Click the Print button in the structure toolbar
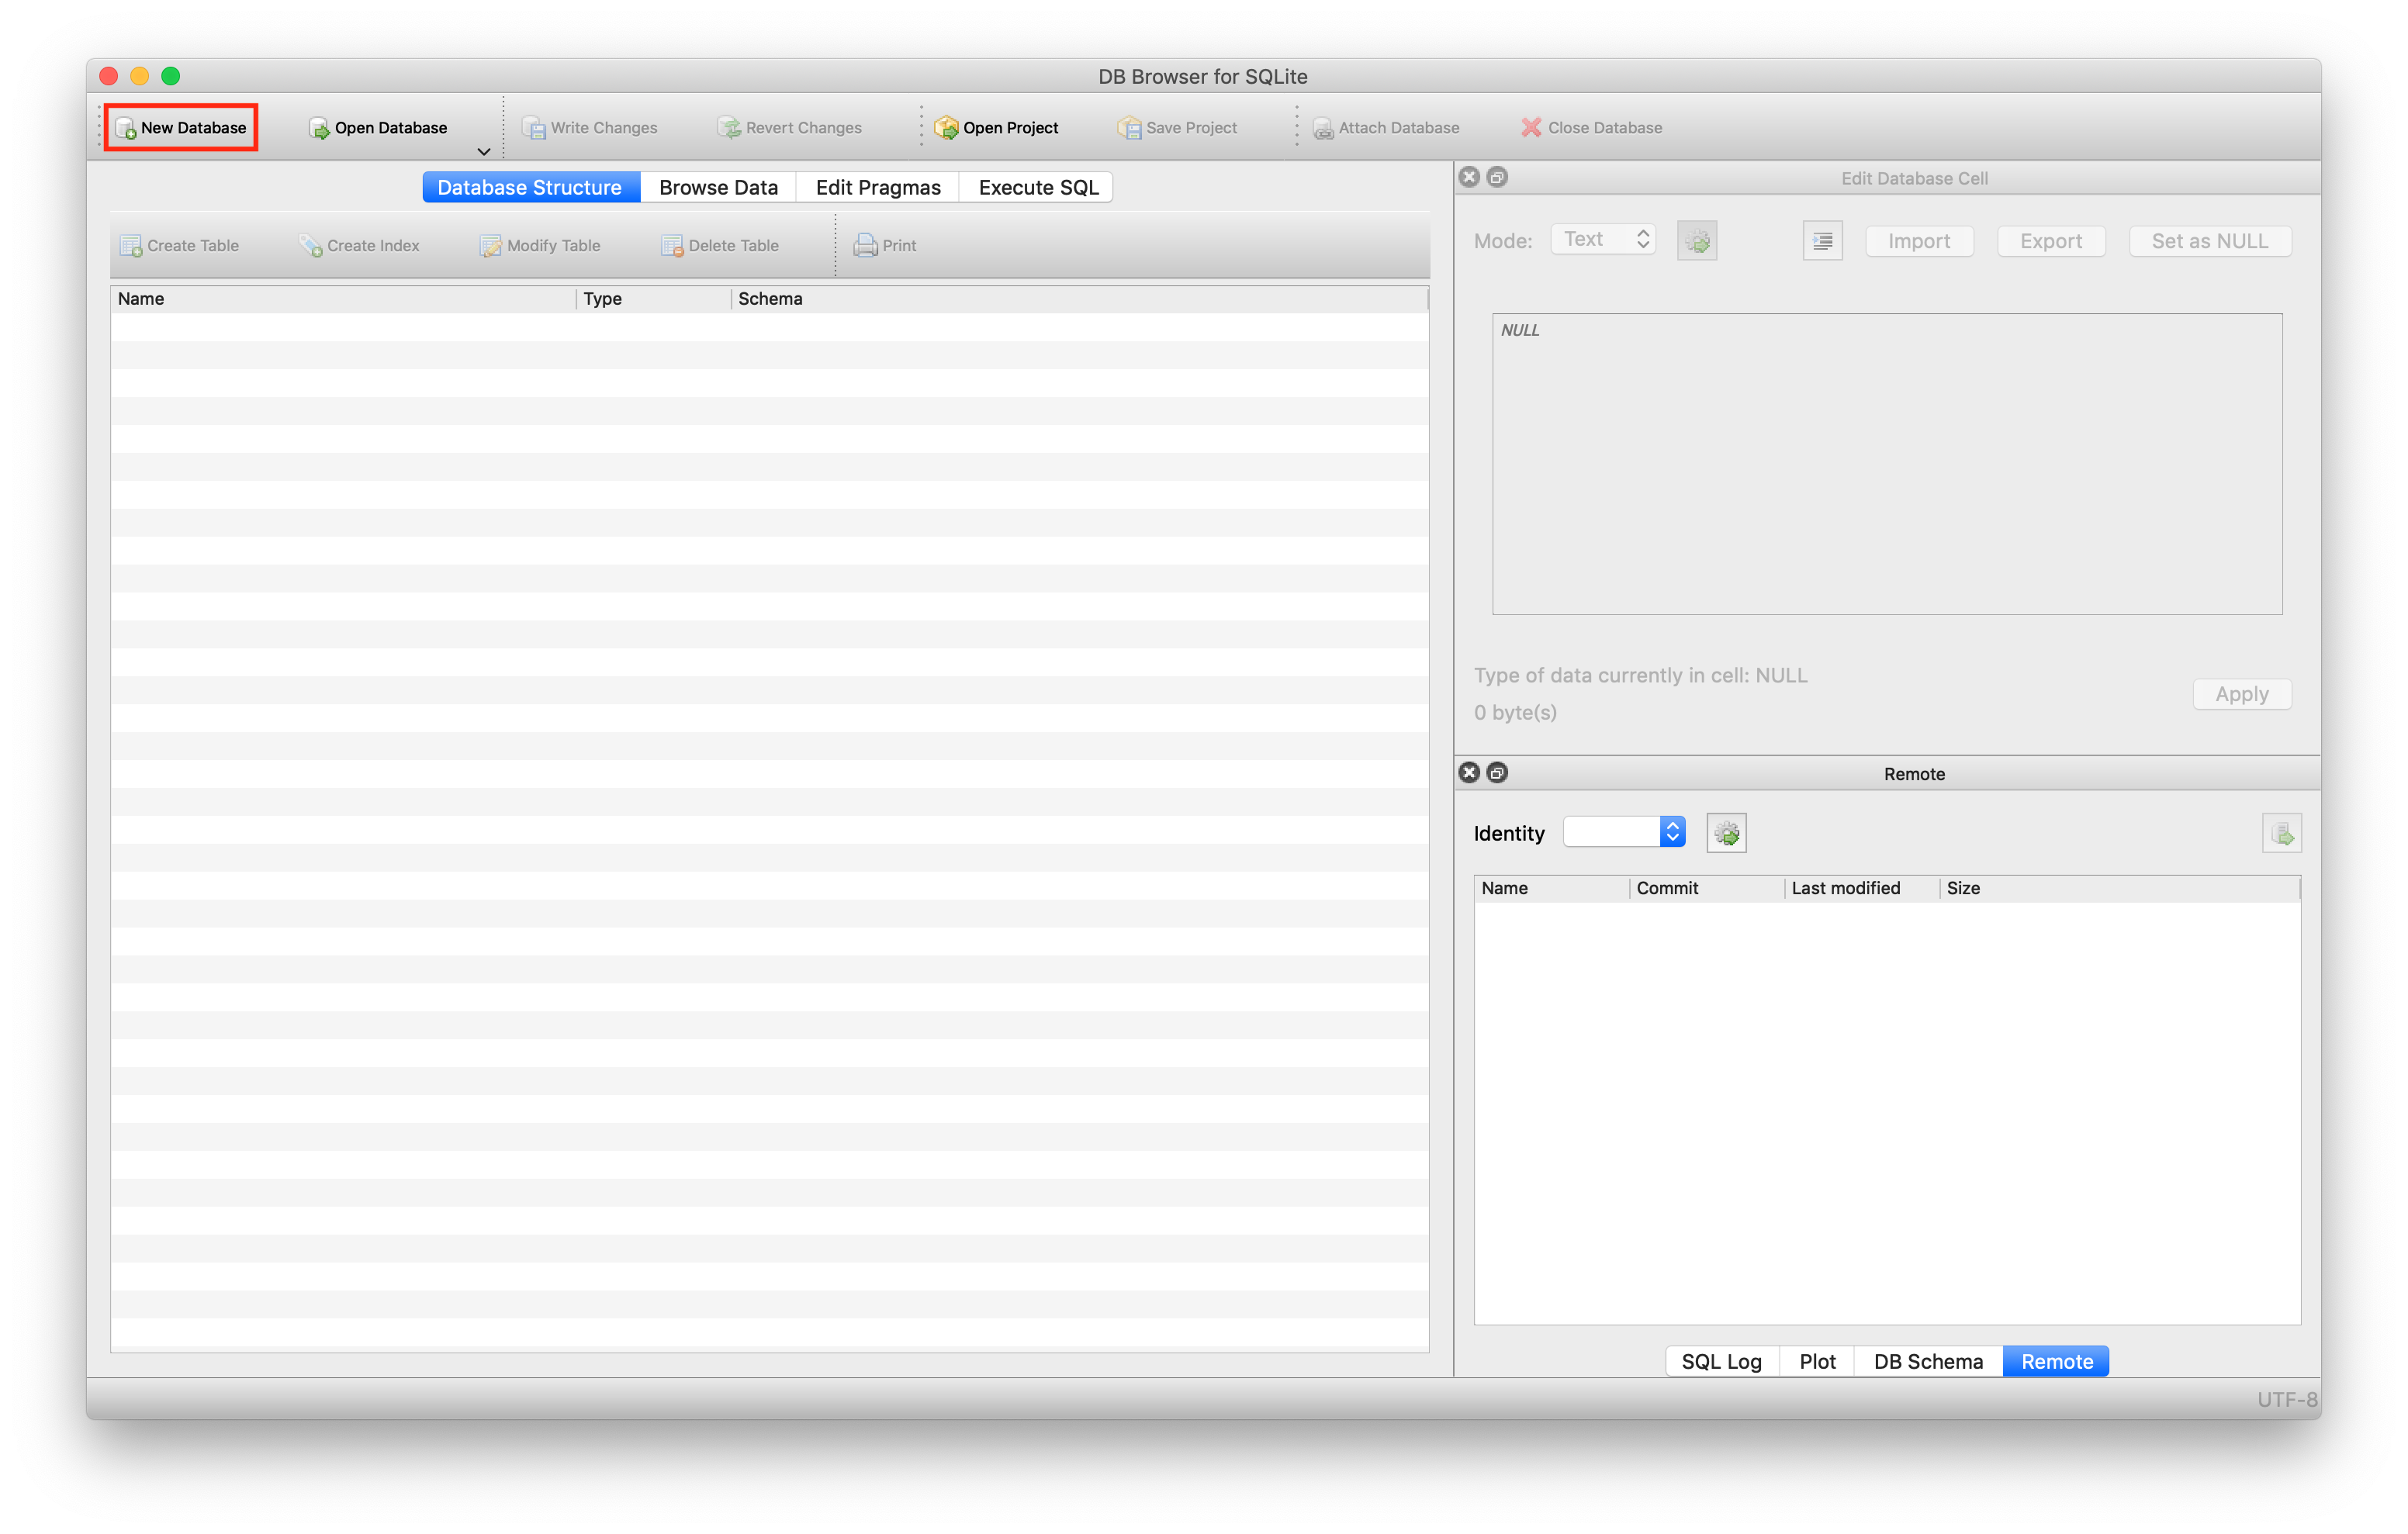 click(x=885, y=245)
